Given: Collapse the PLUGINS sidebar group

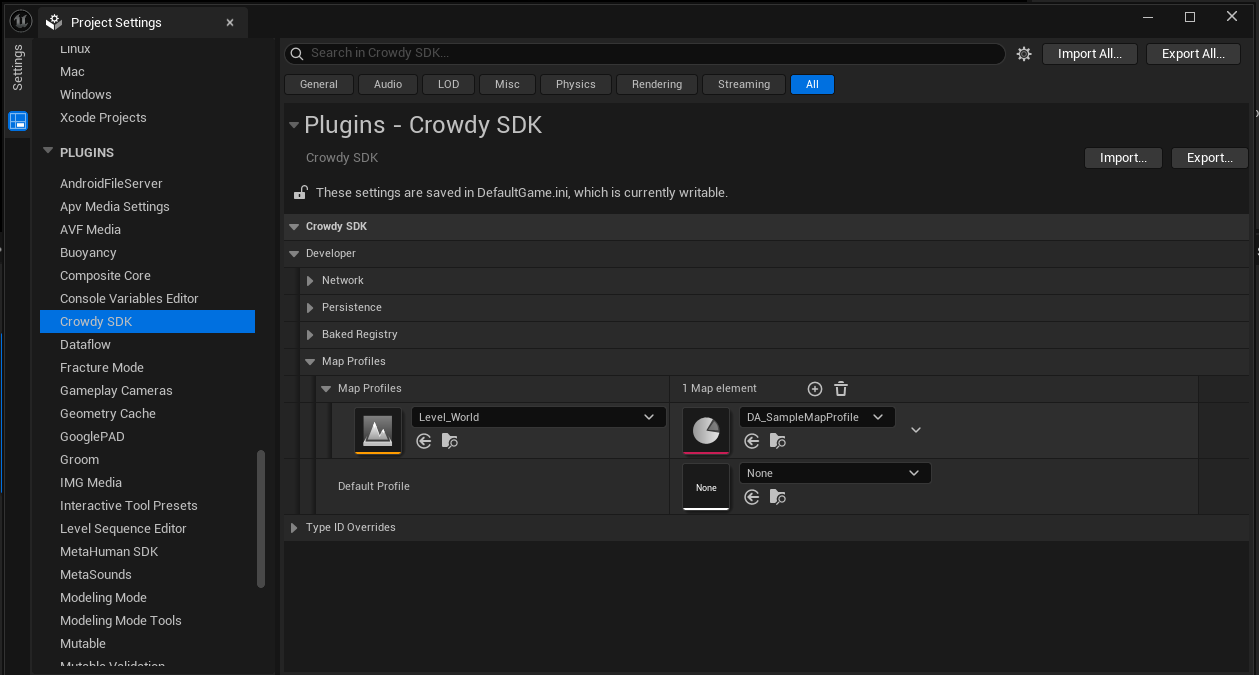Looking at the screenshot, I should 47,152.
